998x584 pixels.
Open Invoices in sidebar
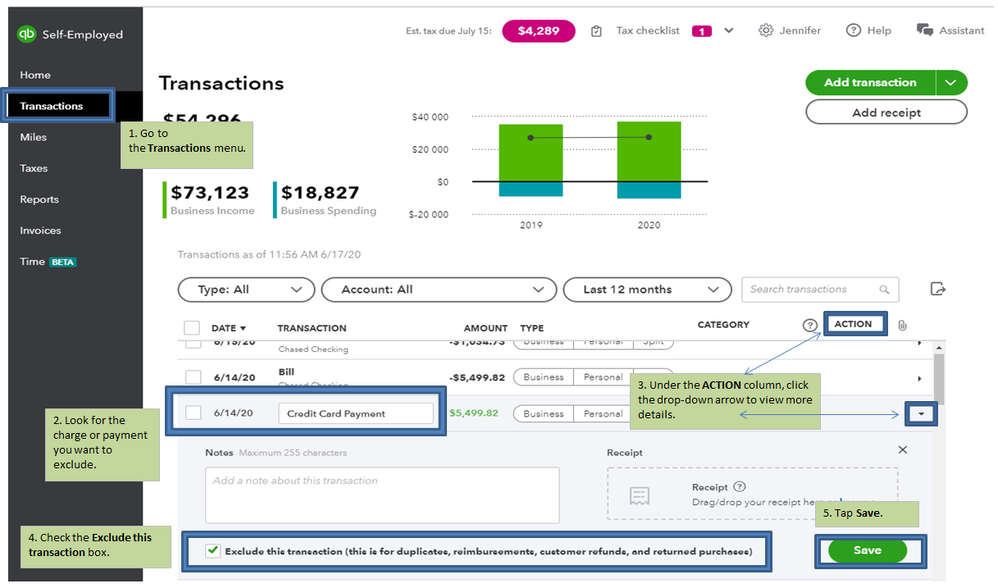click(40, 231)
